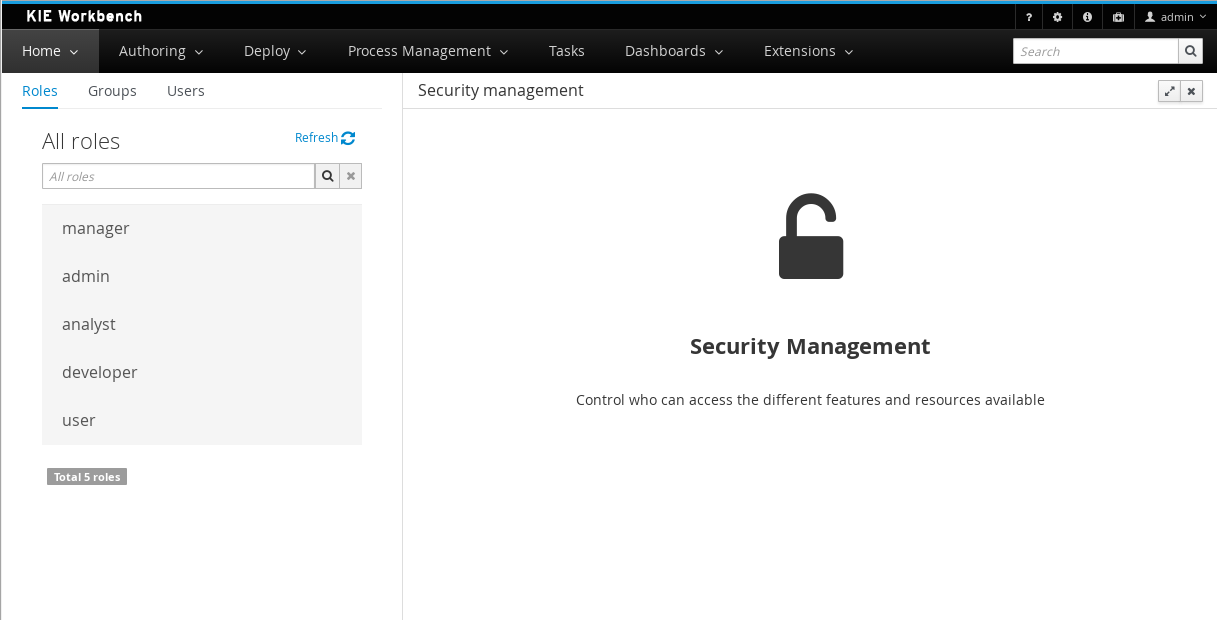Click the question mark help icon
1217x620 pixels.
[x=1029, y=17]
